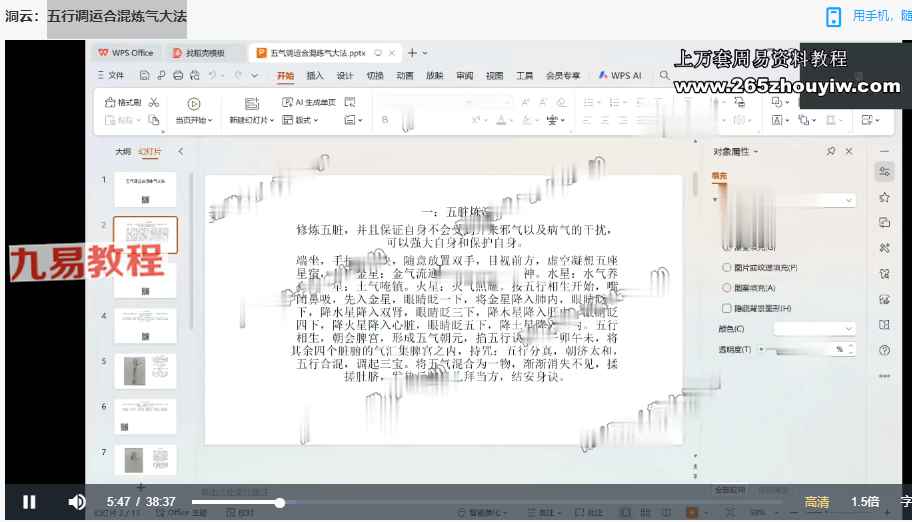Click the Format Painter (格式刷) tool

click(x=124, y=102)
